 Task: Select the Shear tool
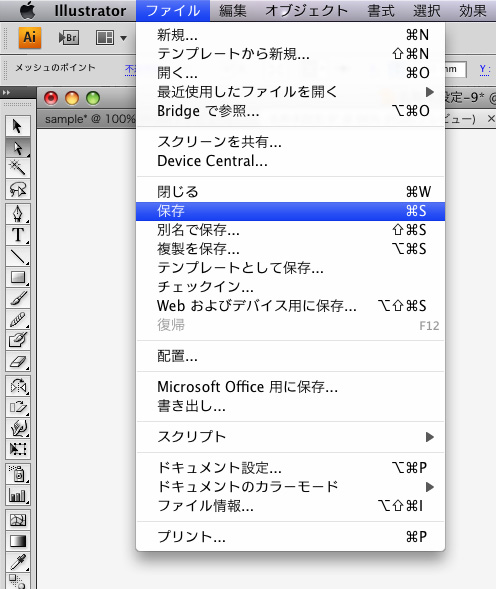tap(18, 407)
